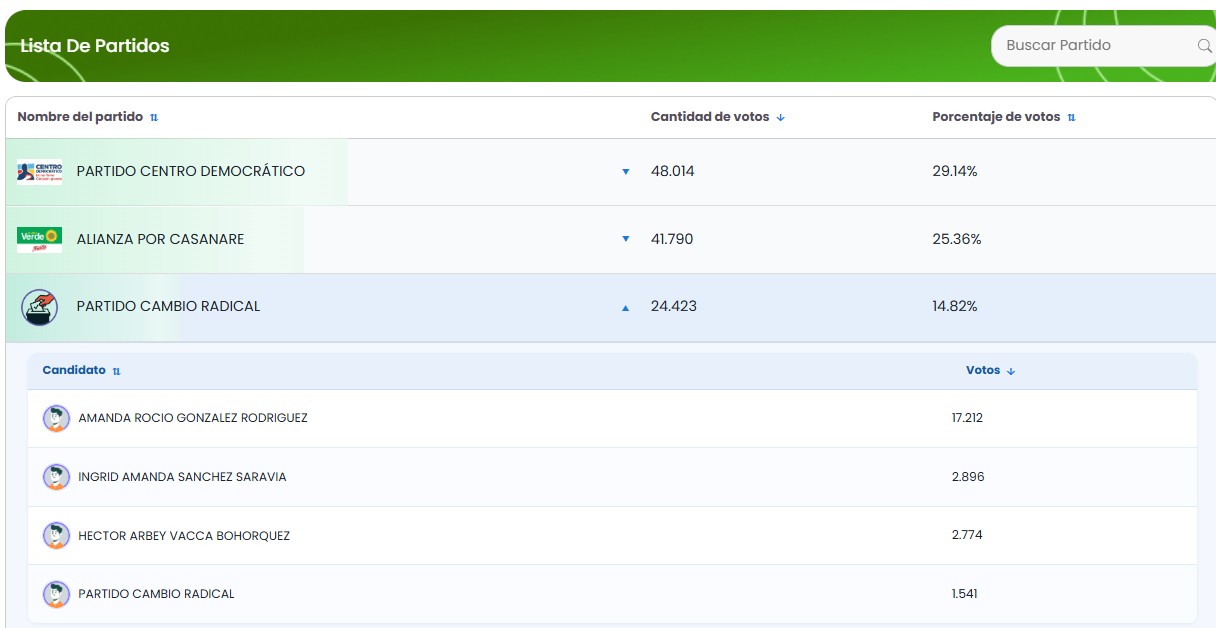Toggle sorting on the Candidato column

(x=116, y=370)
